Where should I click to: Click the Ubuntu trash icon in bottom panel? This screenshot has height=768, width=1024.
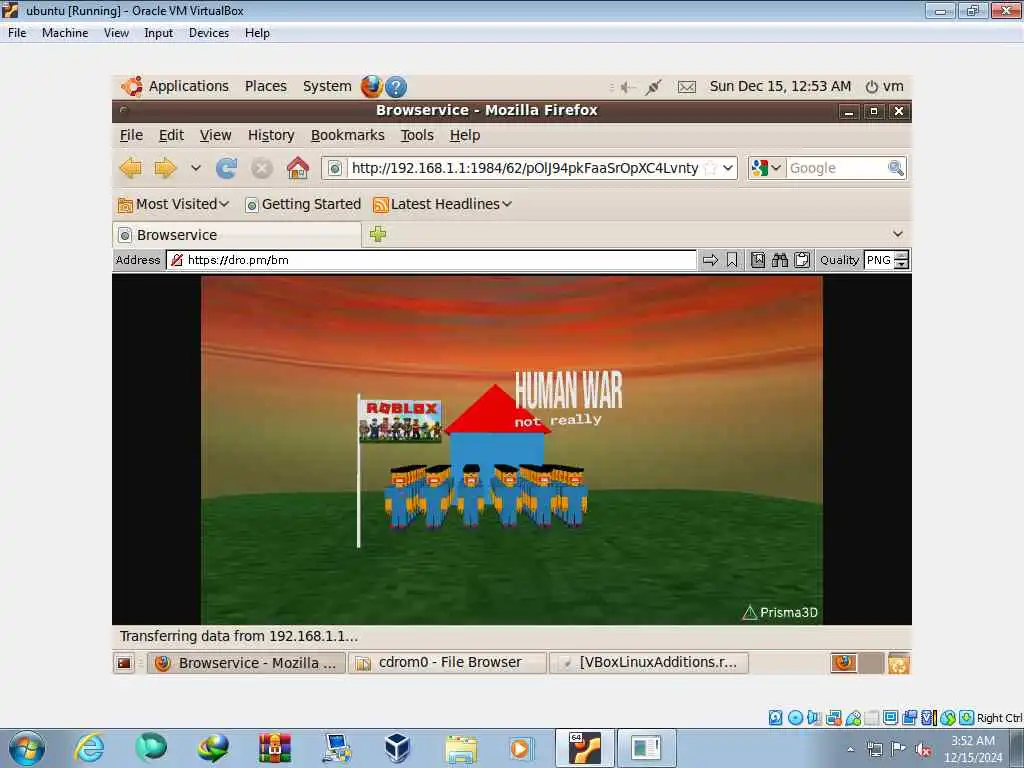click(899, 663)
